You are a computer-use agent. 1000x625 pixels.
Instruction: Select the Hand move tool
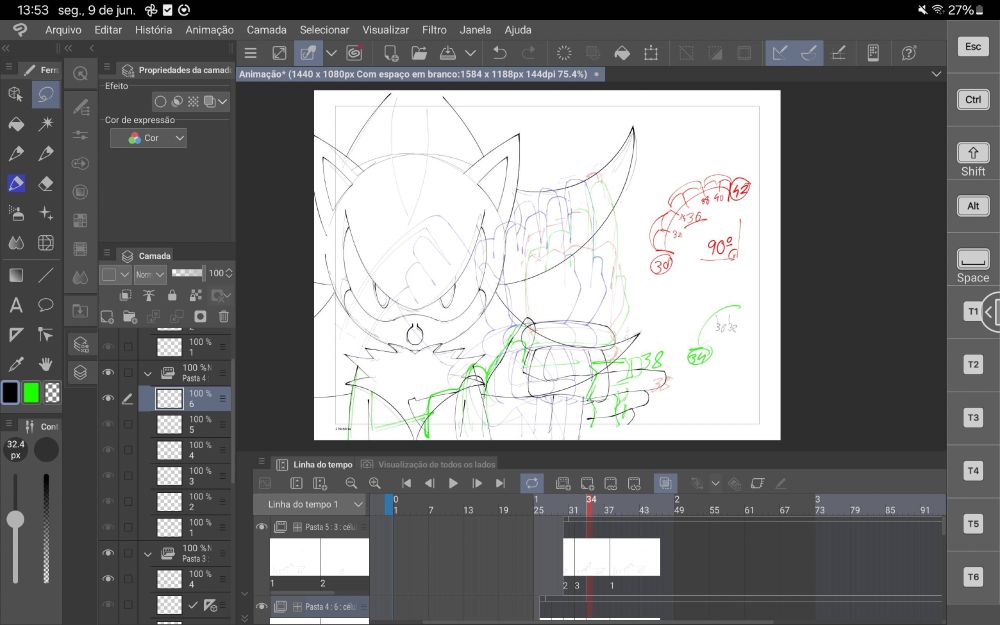pyautogui.click(x=45, y=364)
